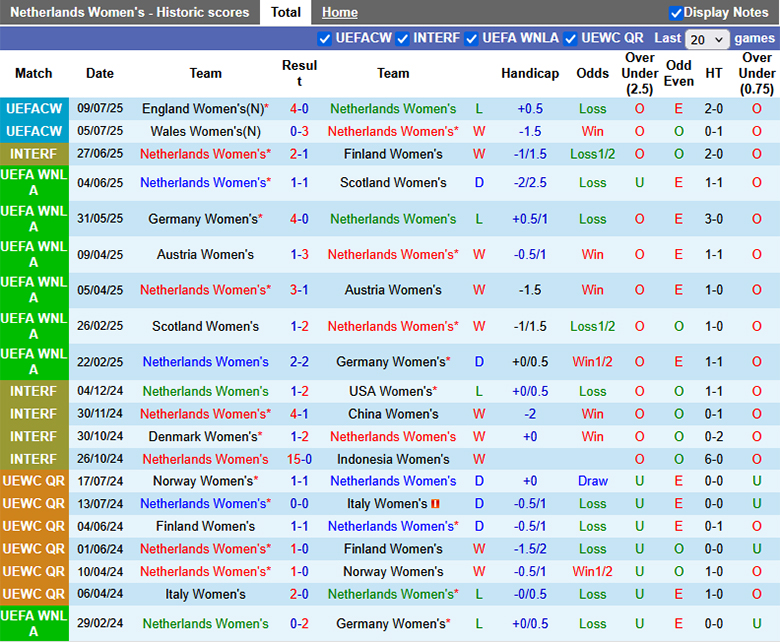Click UEFA WNL A label on 04/06/25 row

click(x=34, y=183)
